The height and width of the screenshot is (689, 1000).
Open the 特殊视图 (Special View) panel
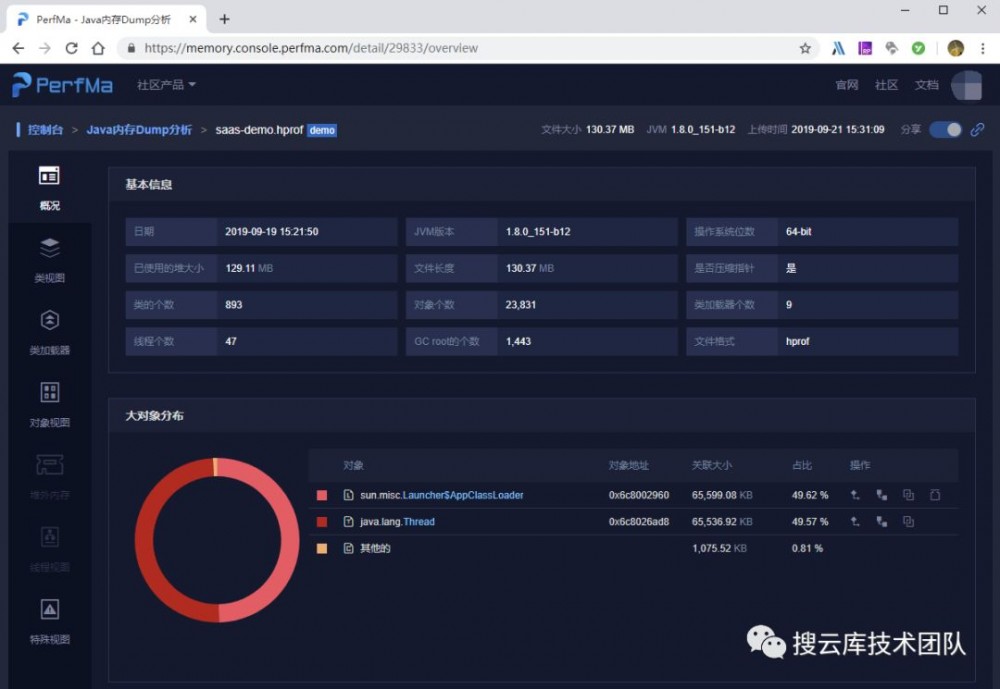point(49,618)
